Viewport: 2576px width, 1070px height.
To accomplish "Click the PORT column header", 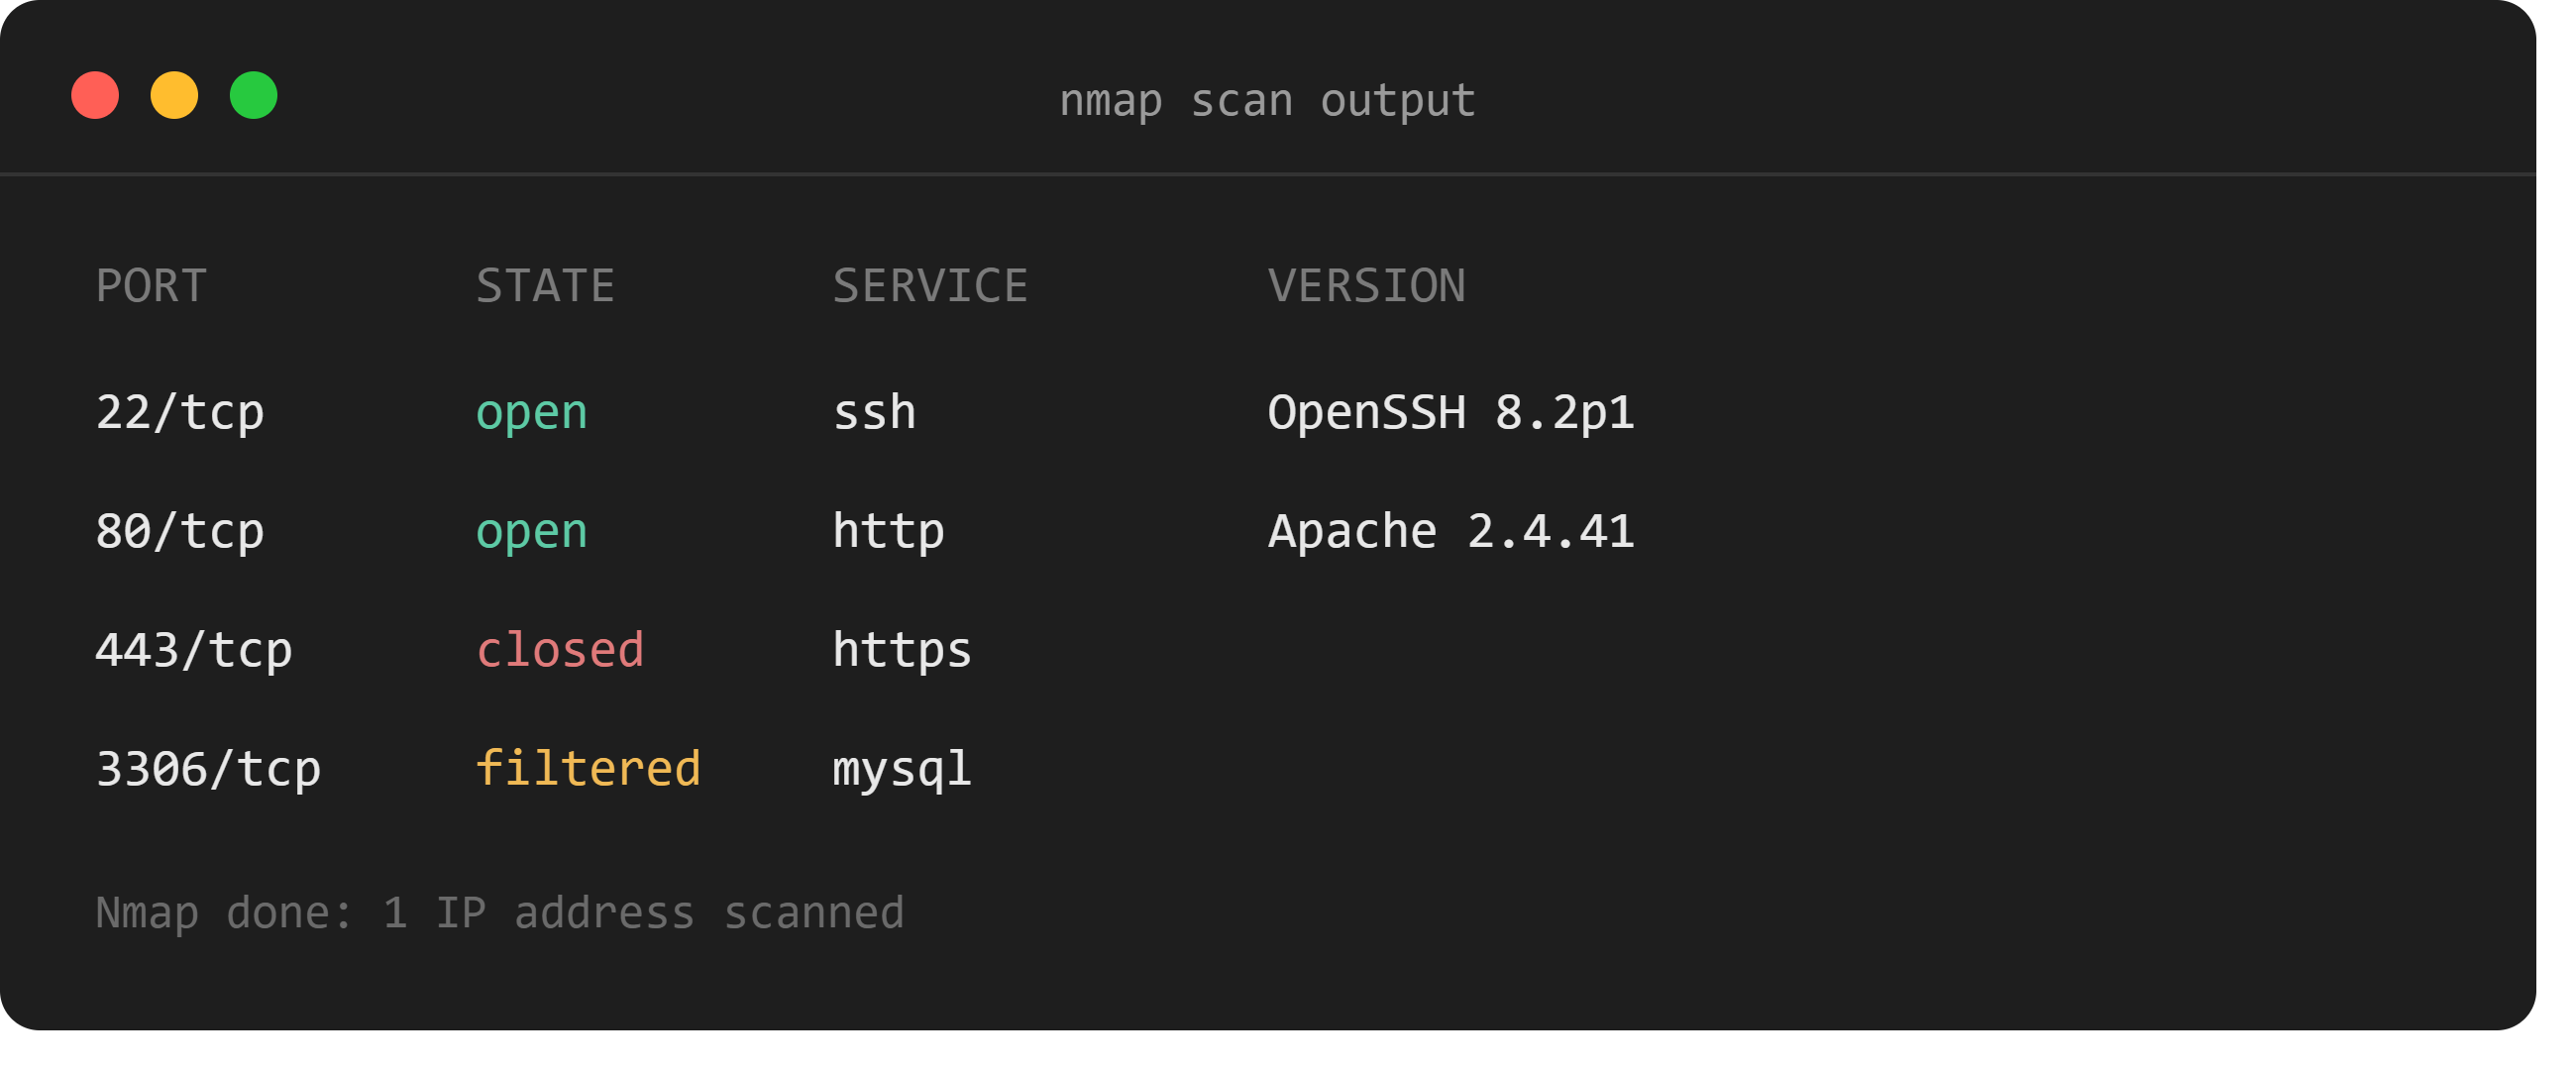I will point(151,286).
